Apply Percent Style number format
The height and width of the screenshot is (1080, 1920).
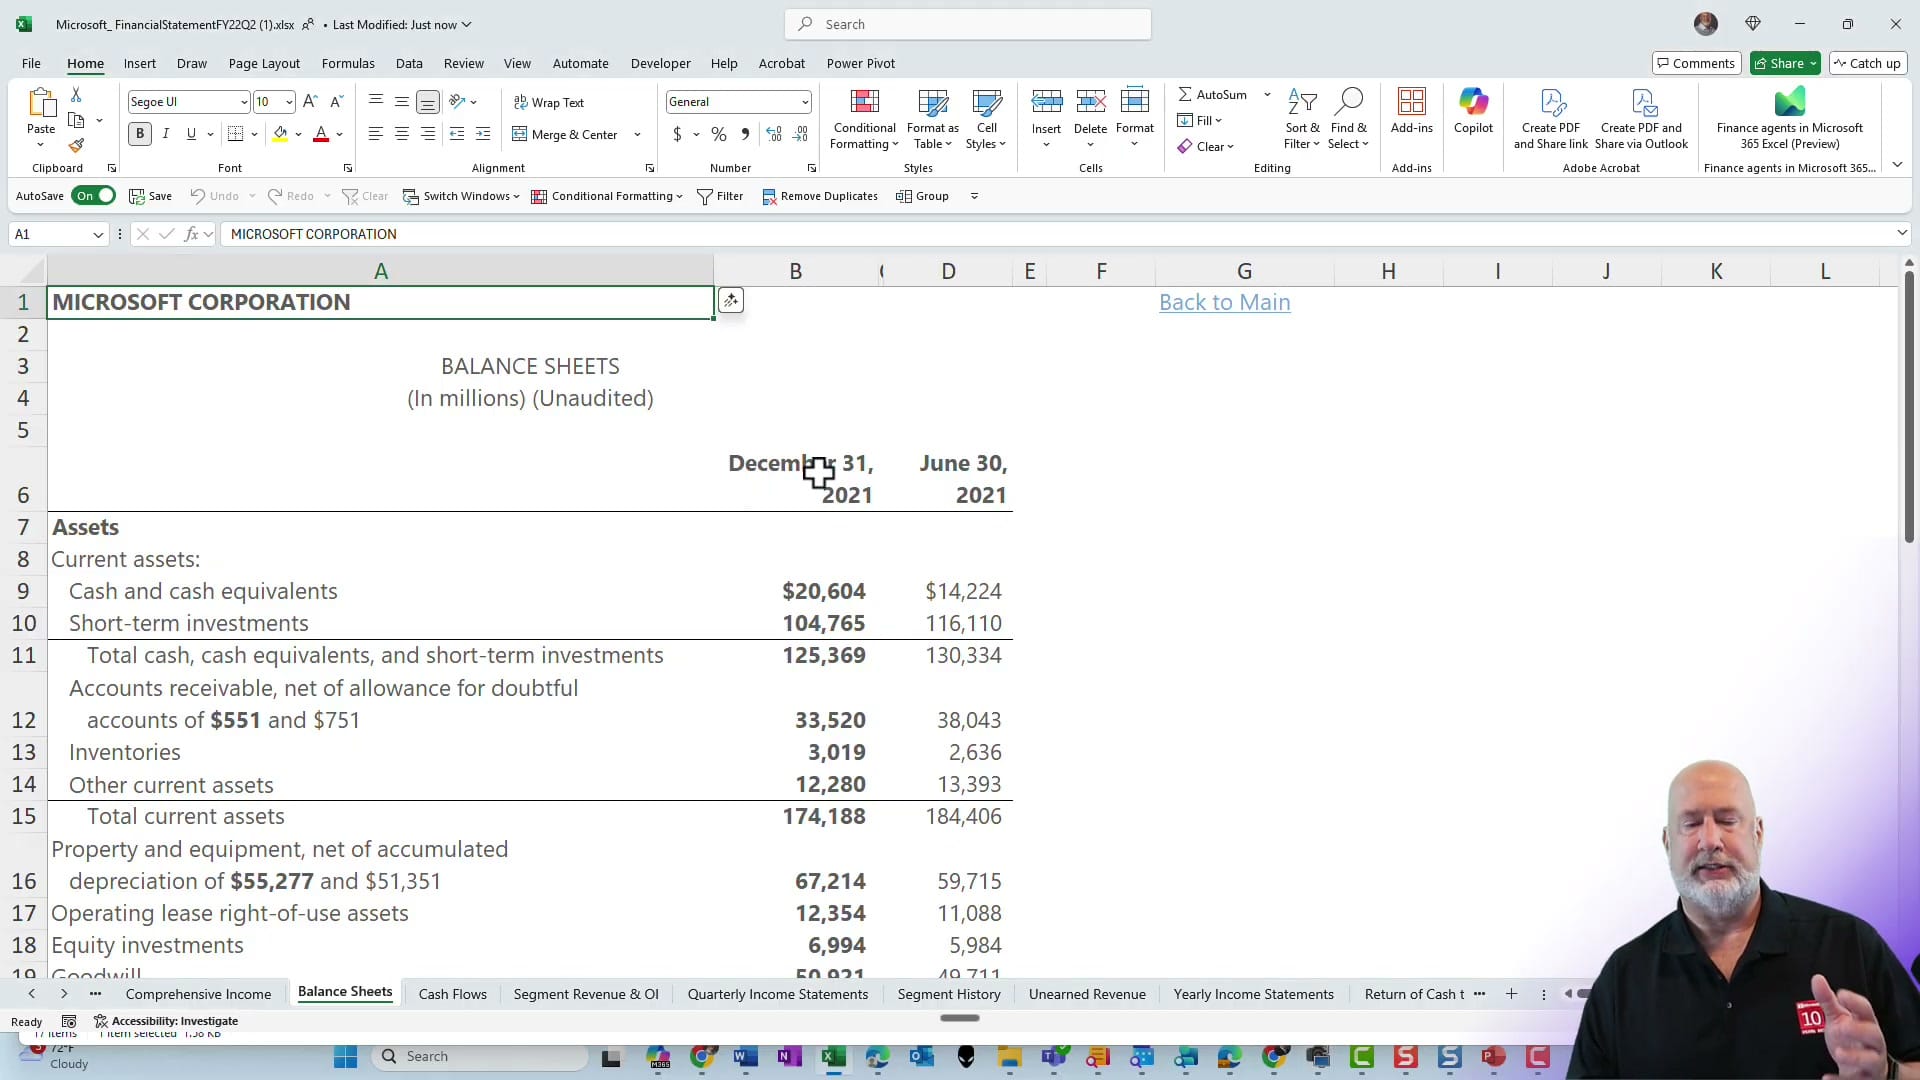(x=718, y=133)
